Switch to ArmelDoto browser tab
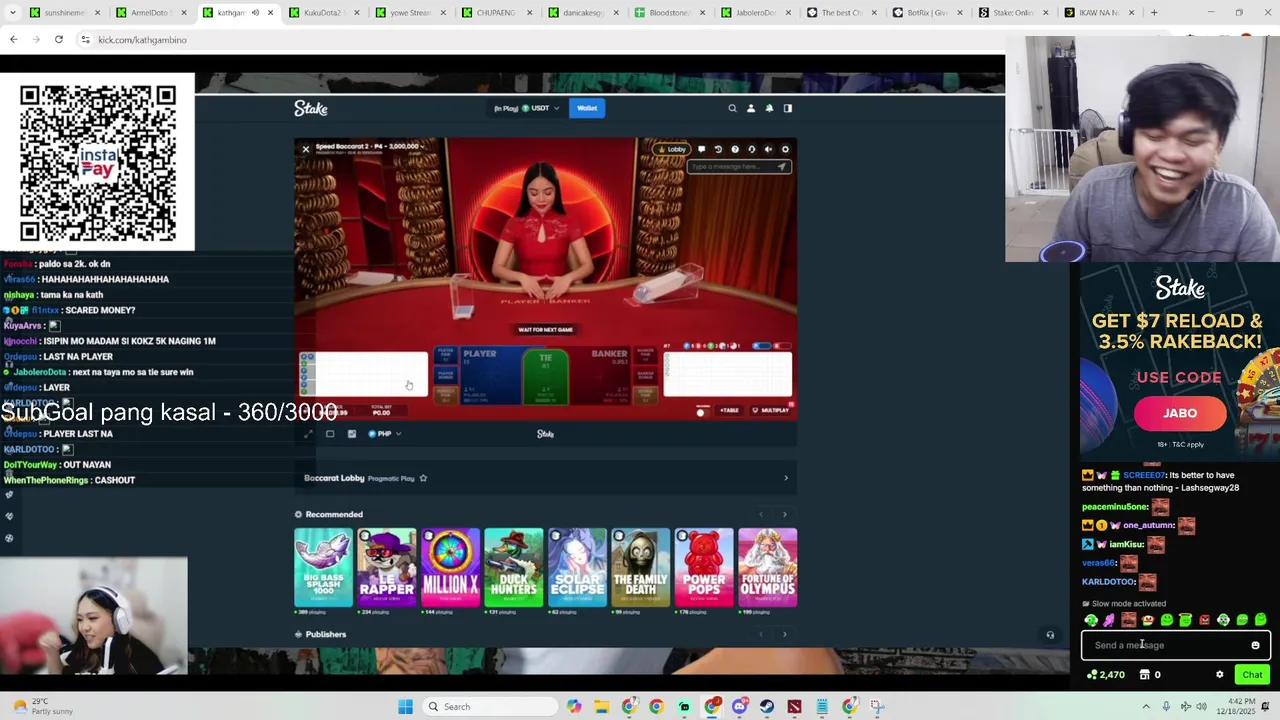 click(152, 13)
